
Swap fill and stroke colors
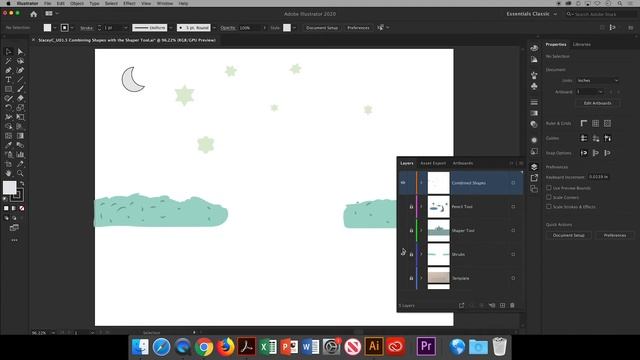point(22,184)
